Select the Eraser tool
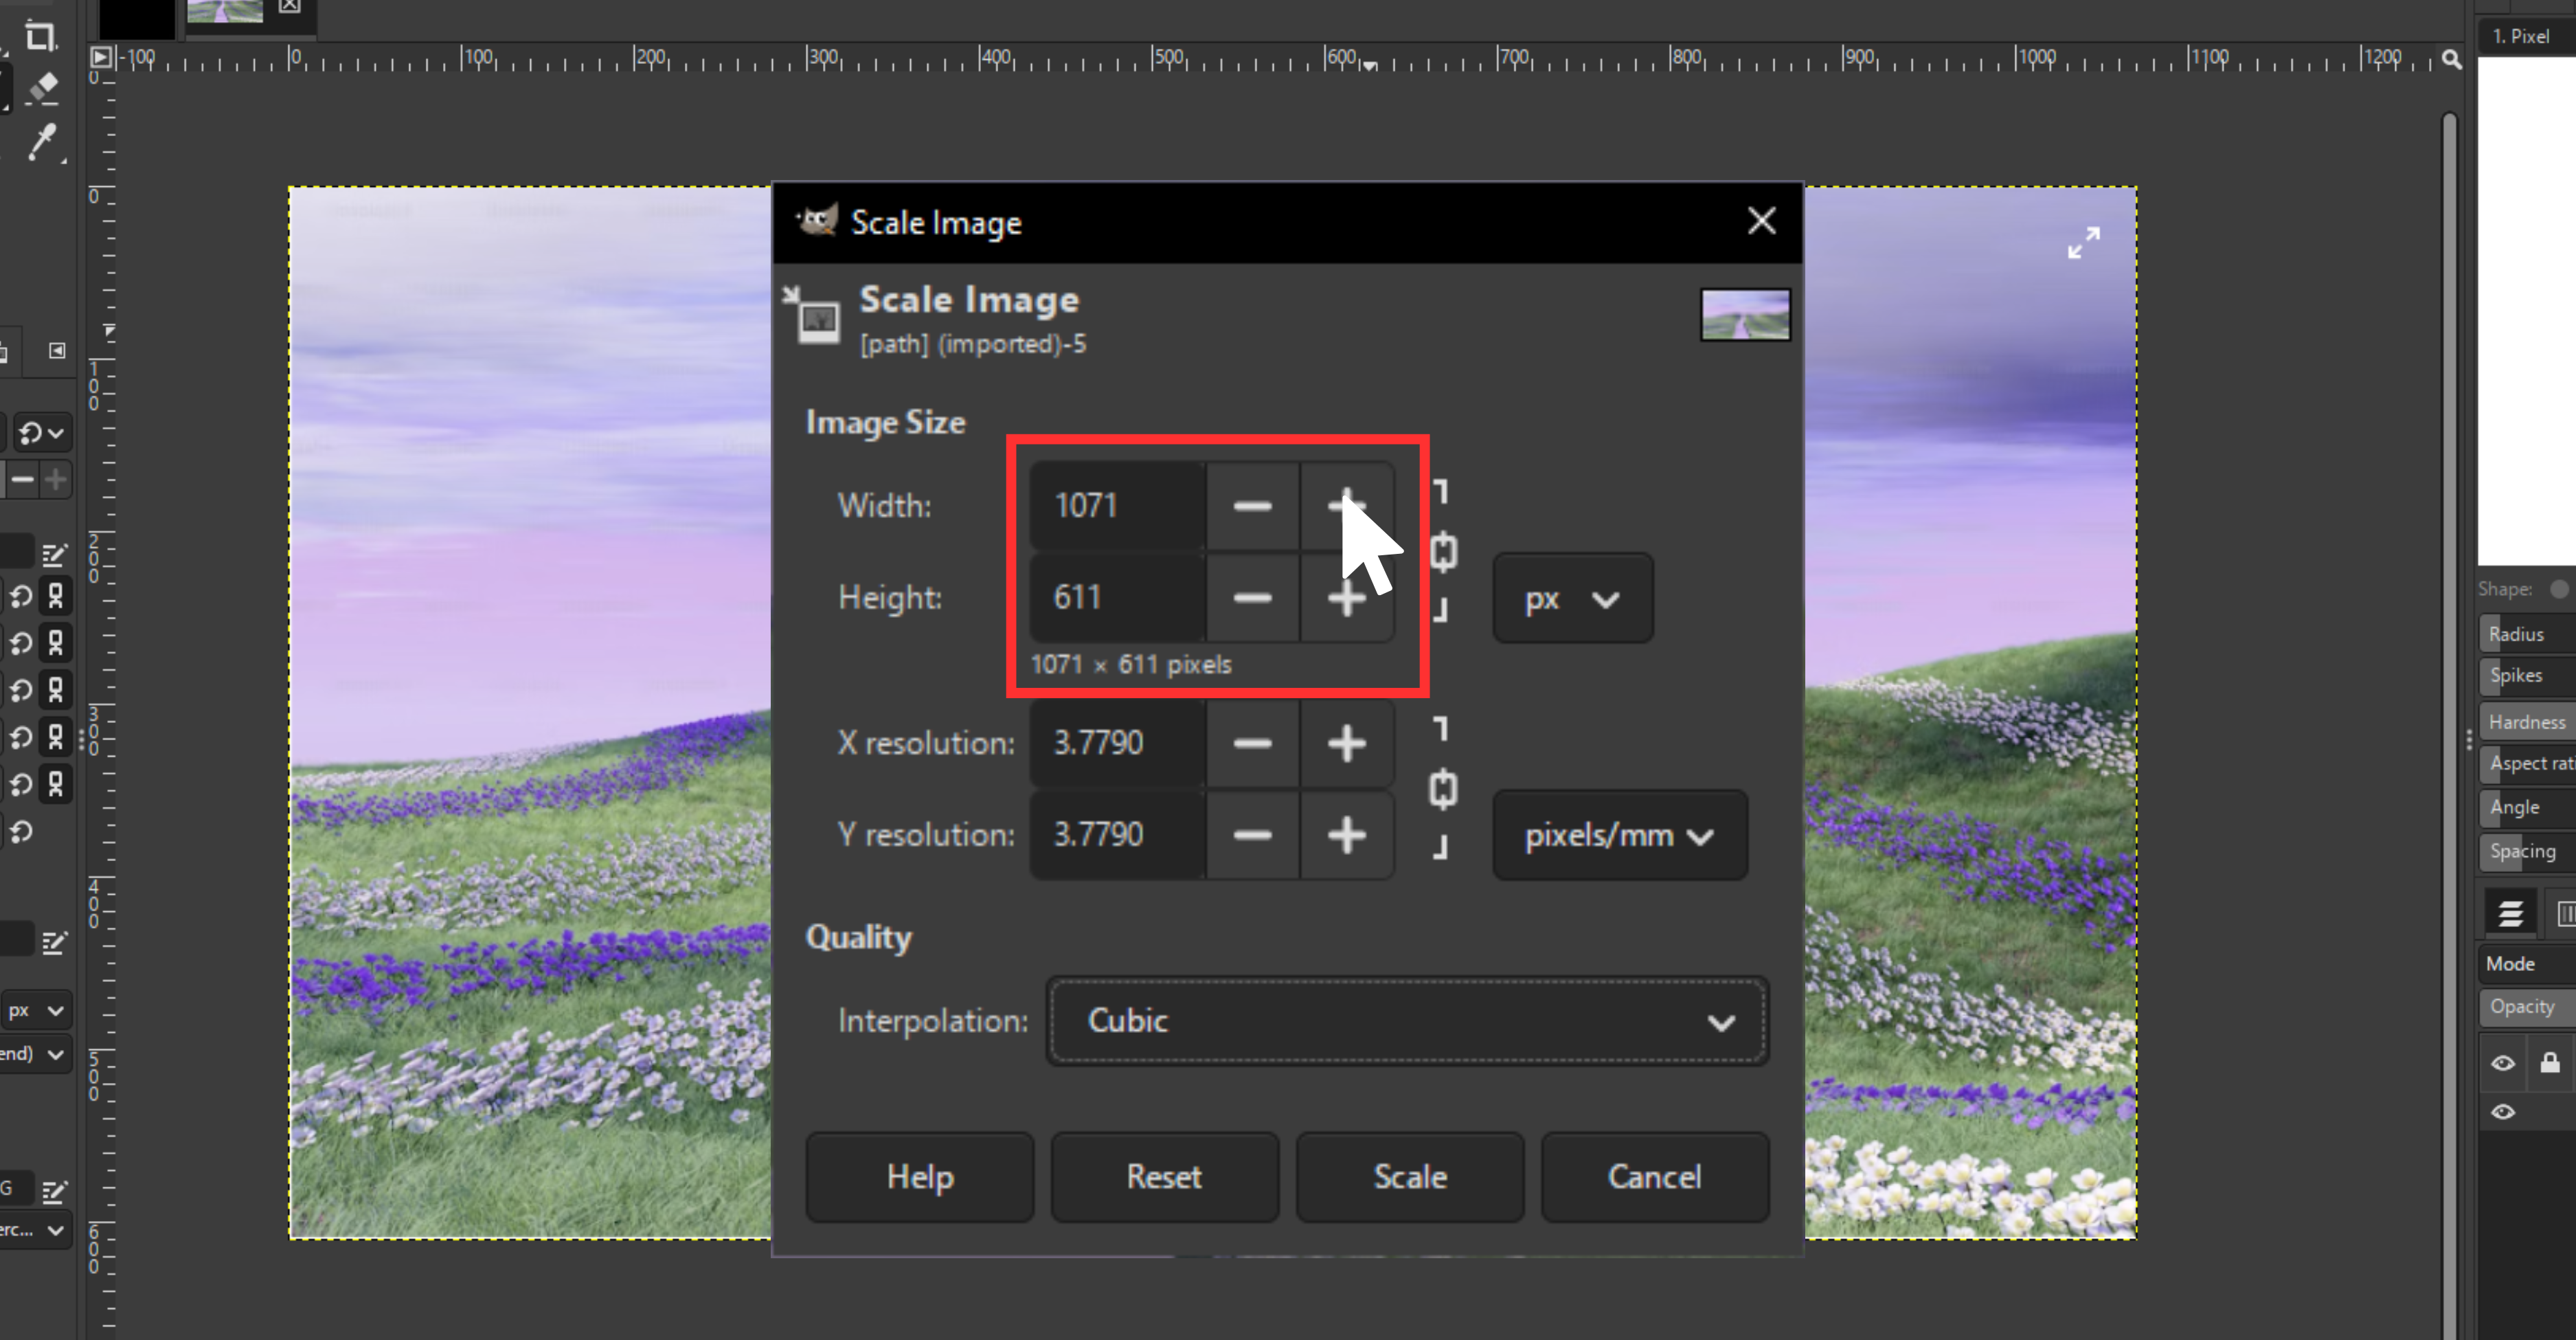Viewport: 2576px width, 1340px height. tap(42, 88)
